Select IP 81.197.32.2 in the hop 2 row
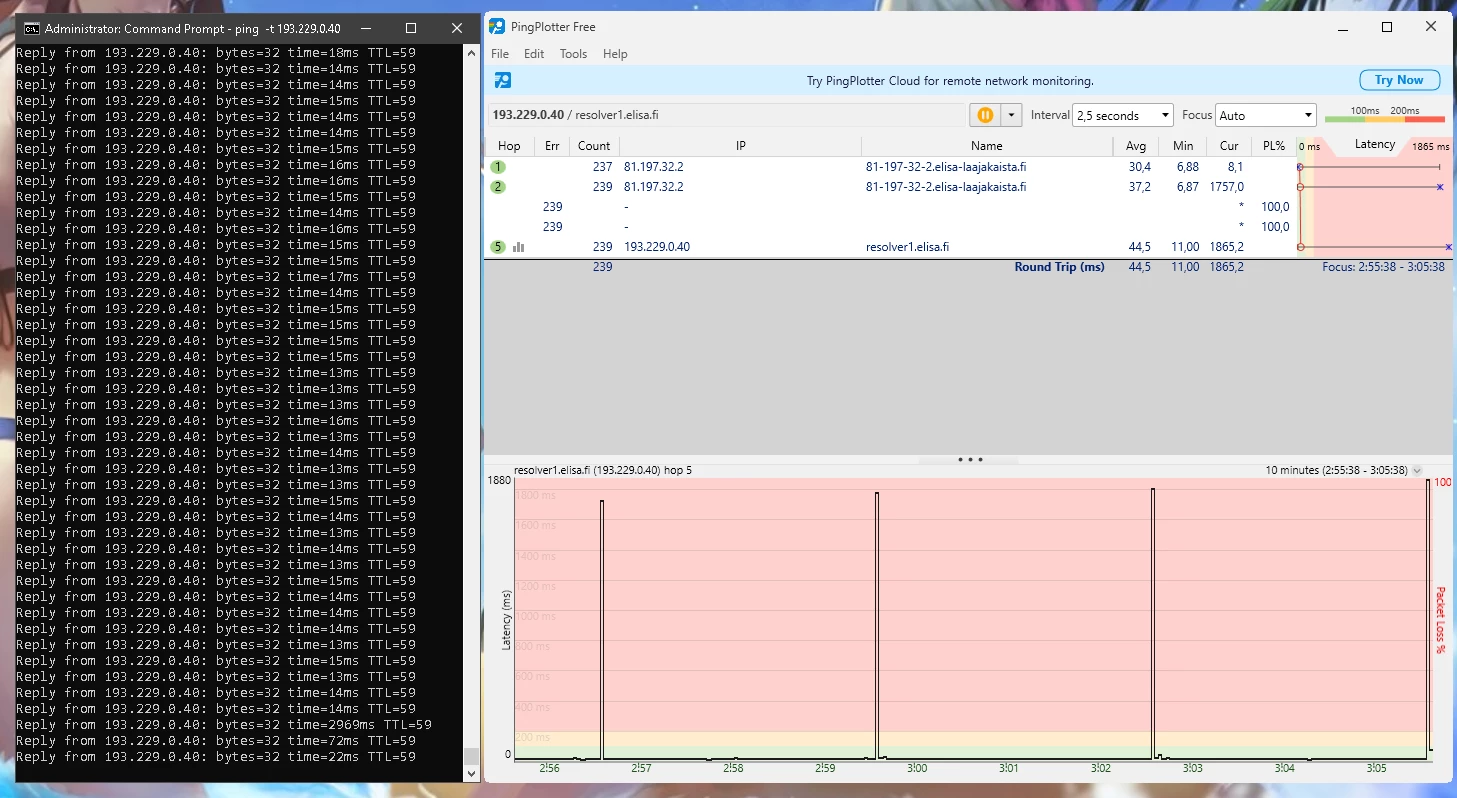 pyautogui.click(x=654, y=187)
